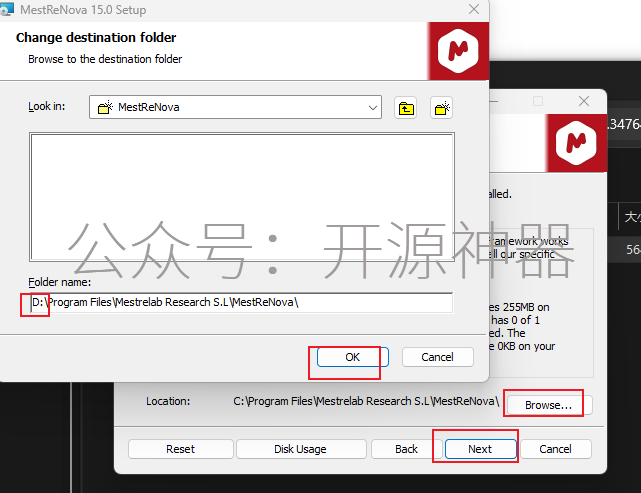641x493 pixels.
Task: Close the MestReNova 15.0 Setup dialog
Action: [474, 9]
